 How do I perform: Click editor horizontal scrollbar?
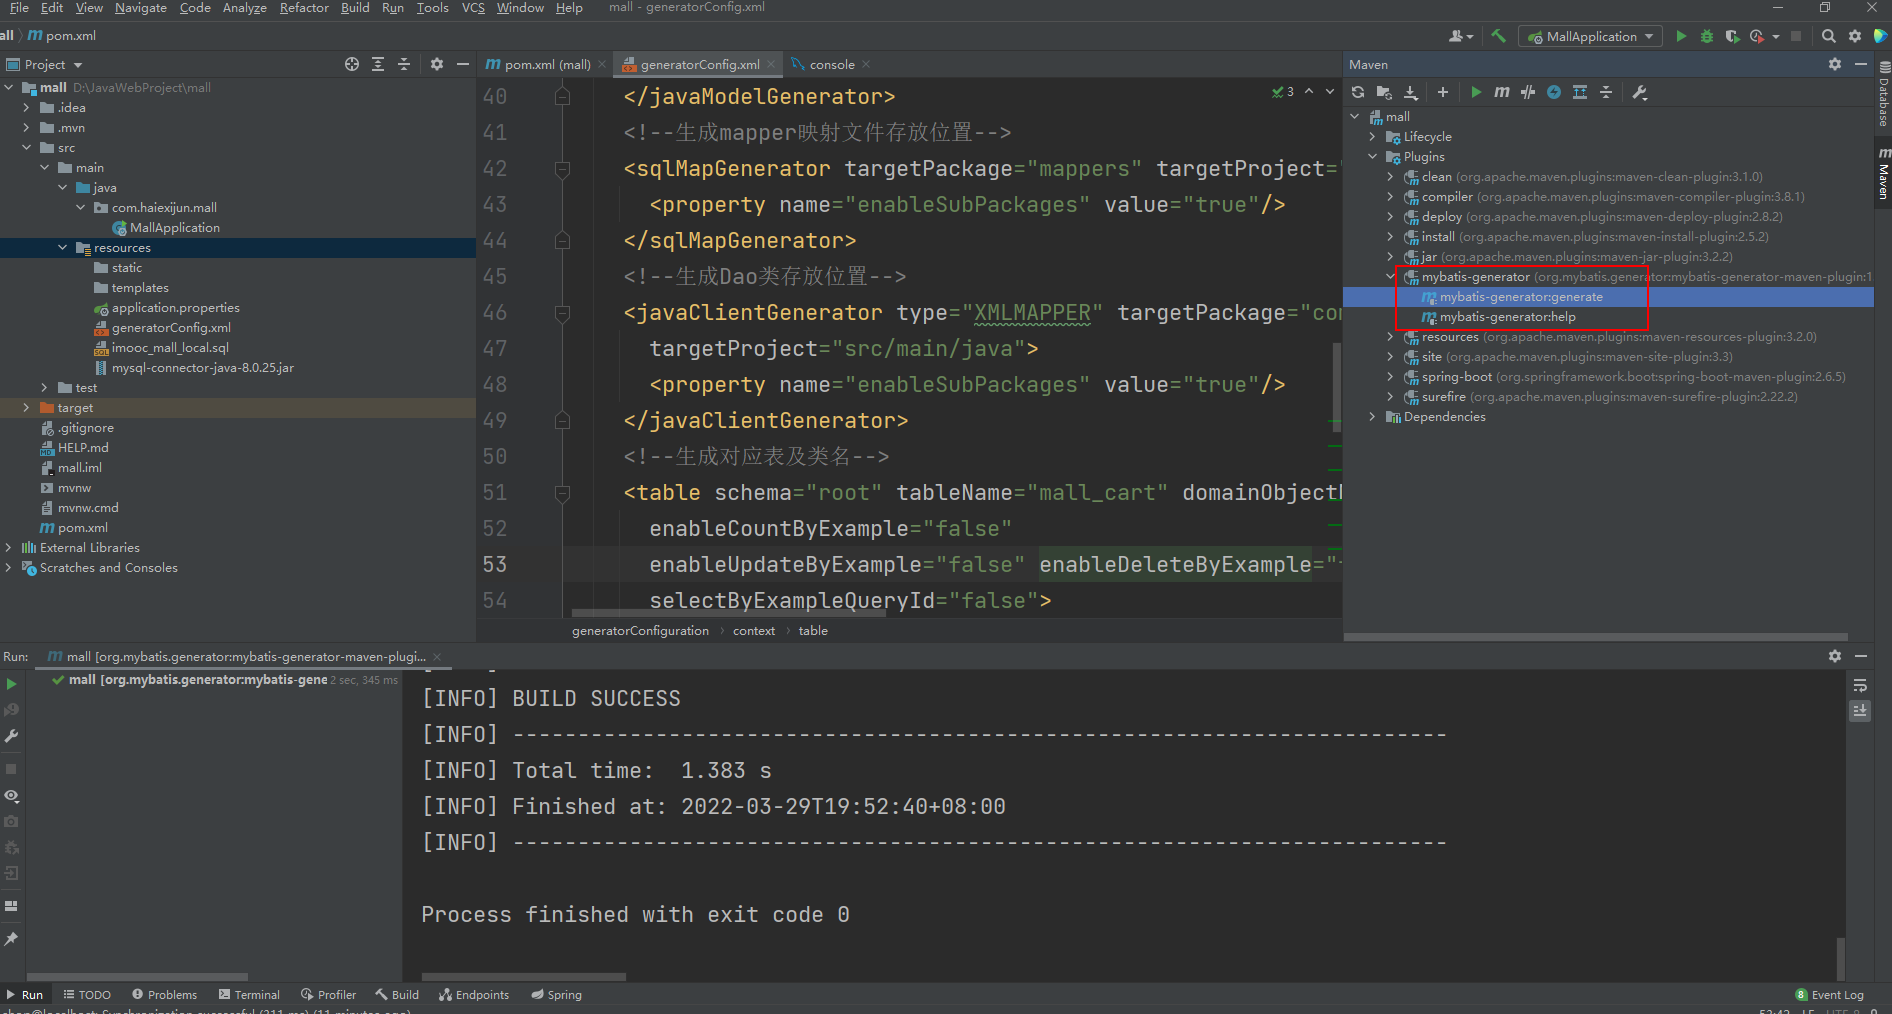click(x=728, y=613)
